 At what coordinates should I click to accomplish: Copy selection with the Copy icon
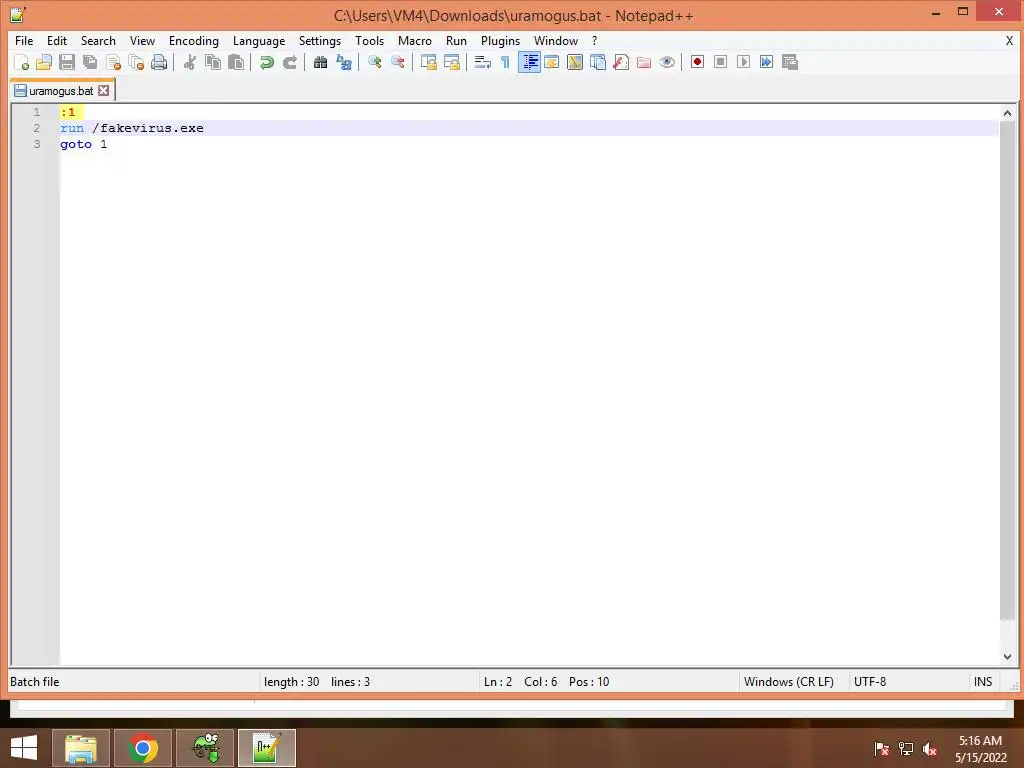213,62
